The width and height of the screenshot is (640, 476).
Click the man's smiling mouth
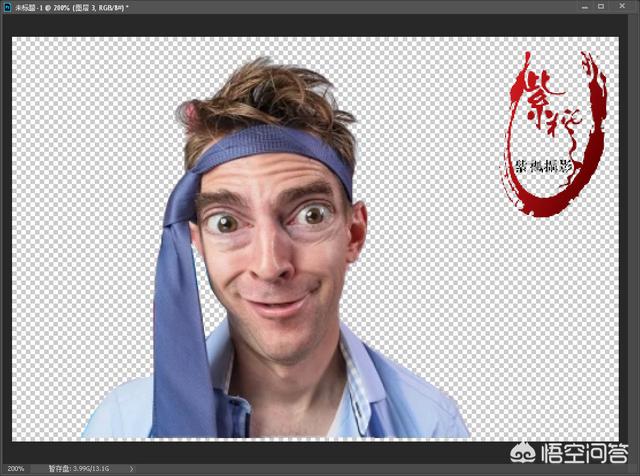[x=280, y=299]
